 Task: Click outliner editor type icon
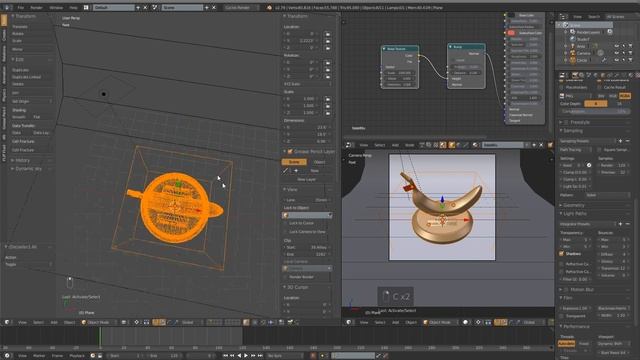(563, 17)
